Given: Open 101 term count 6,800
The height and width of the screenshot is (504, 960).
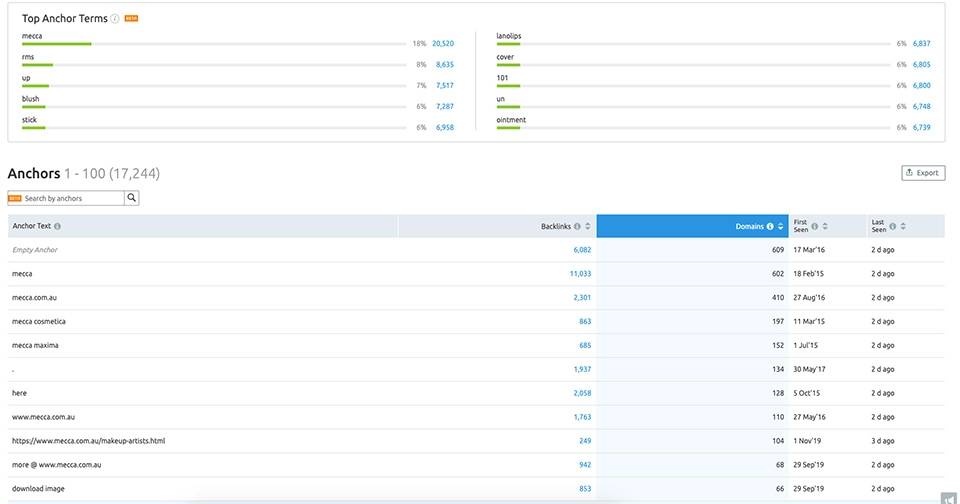Looking at the screenshot, I should (921, 85).
